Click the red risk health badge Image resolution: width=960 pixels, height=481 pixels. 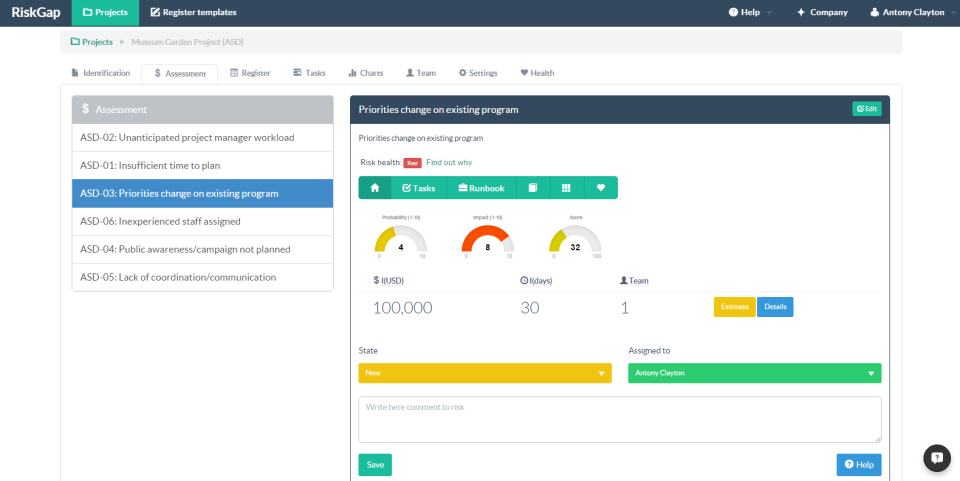click(412, 162)
